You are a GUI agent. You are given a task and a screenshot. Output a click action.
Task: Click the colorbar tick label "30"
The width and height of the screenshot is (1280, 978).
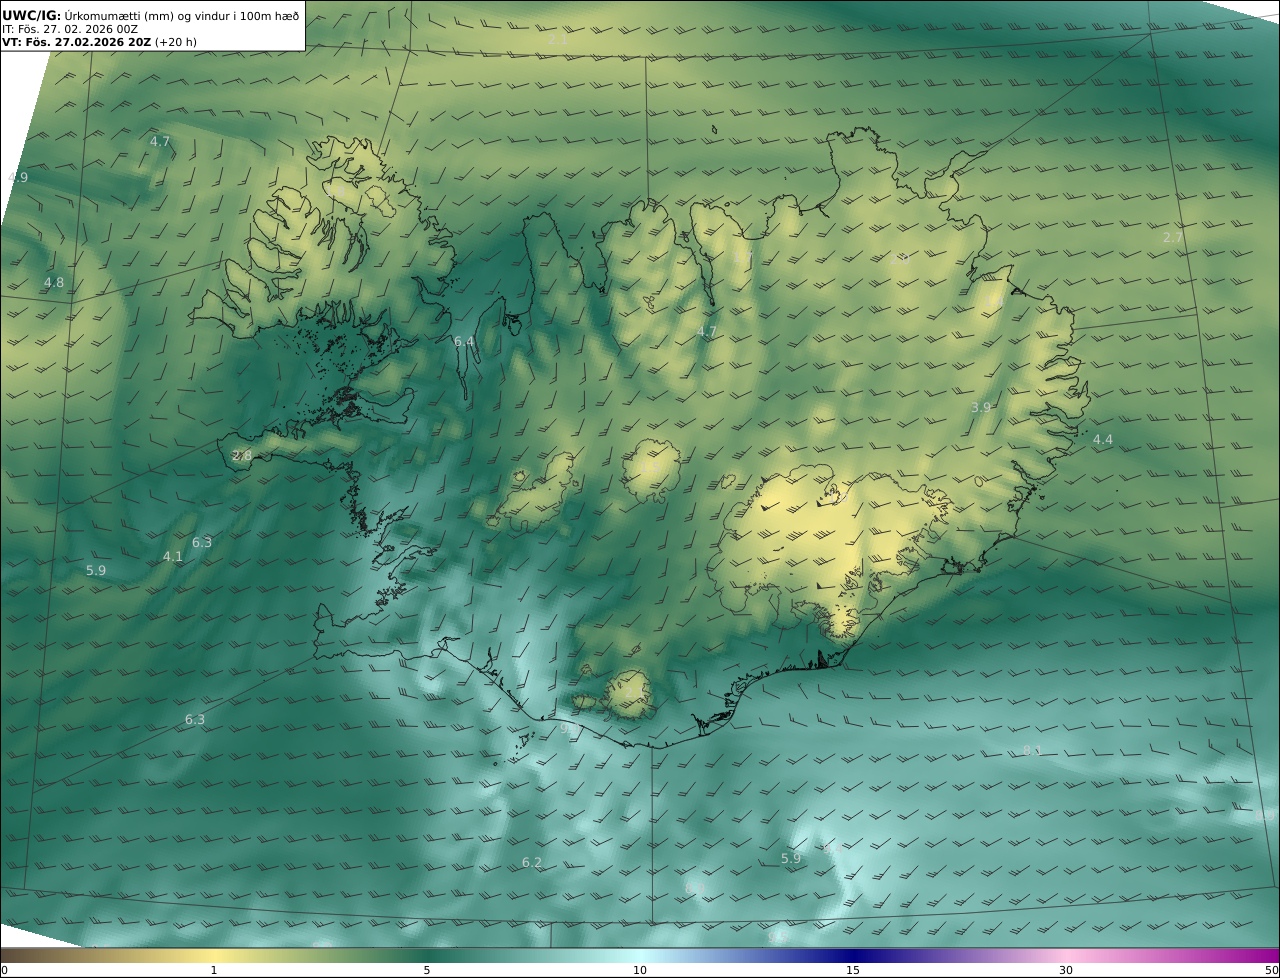click(x=1066, y=970)
